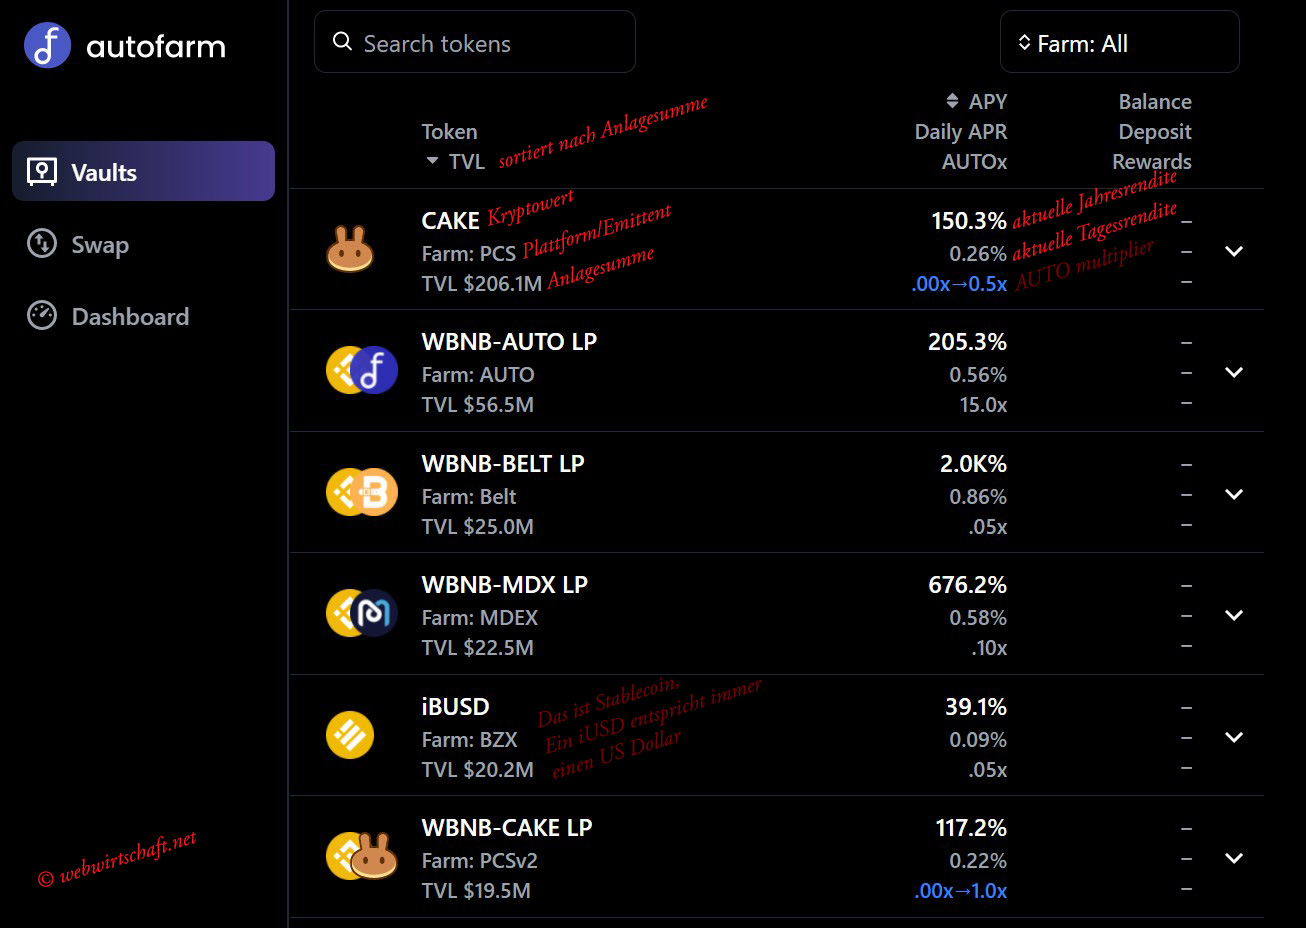
Task: Click the CAKE pancake bunny token icon
Action: pos(350,250)
